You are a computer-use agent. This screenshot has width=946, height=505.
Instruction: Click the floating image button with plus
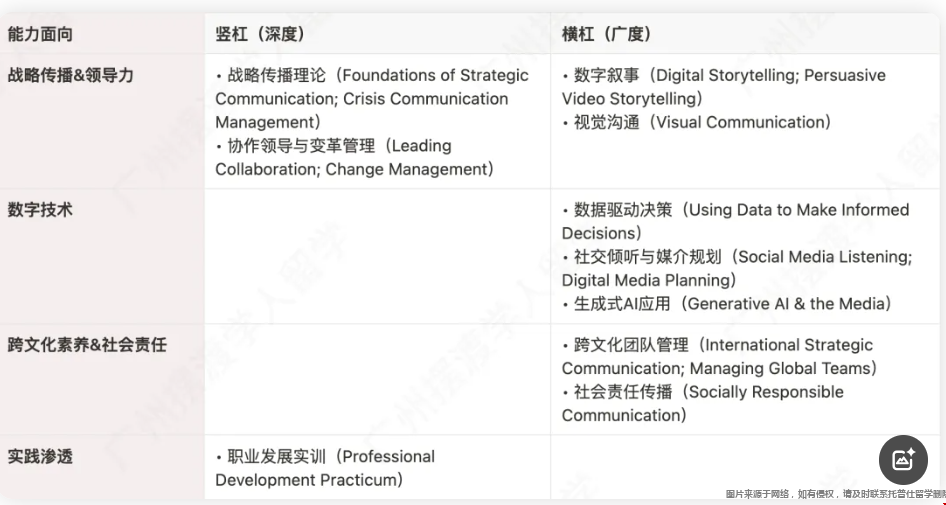pyautogui.click(x=903, y=459)
